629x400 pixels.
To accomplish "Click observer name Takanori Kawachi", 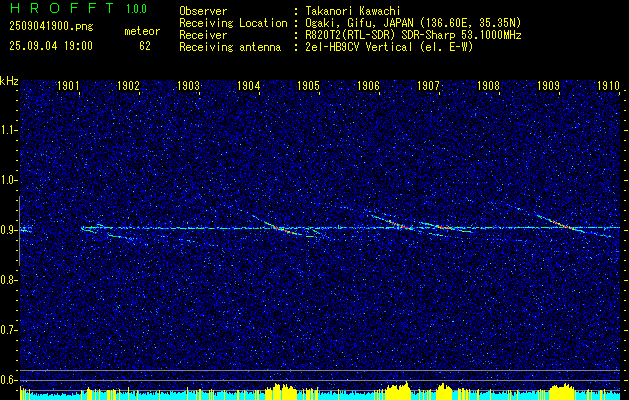I will 351,11.
